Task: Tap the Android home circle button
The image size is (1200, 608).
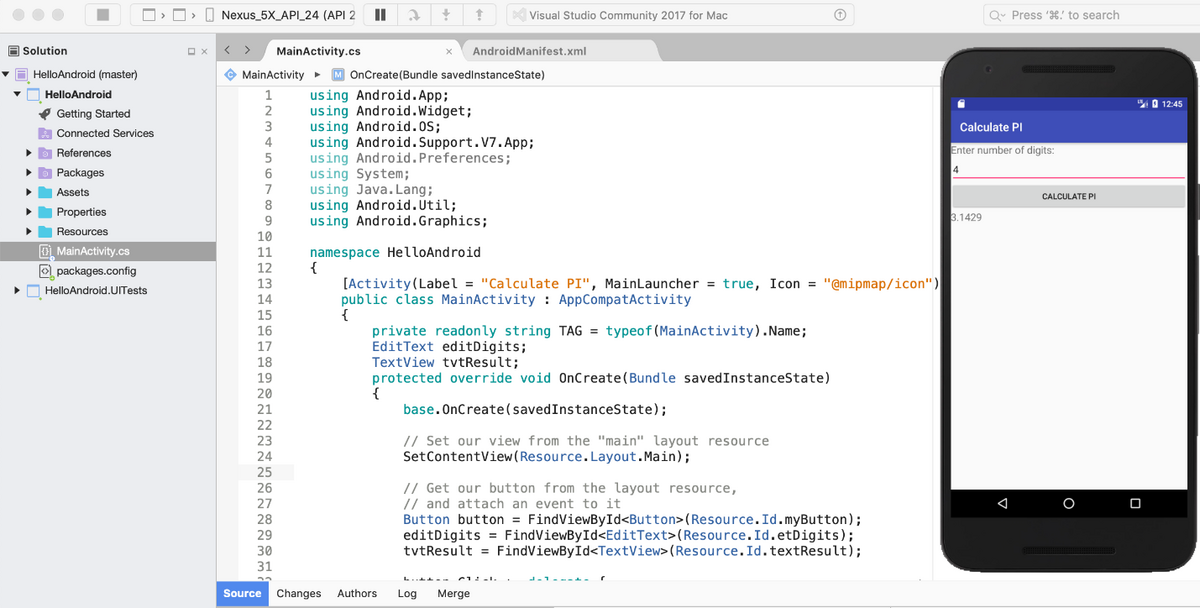Action: coord(1068,503)
